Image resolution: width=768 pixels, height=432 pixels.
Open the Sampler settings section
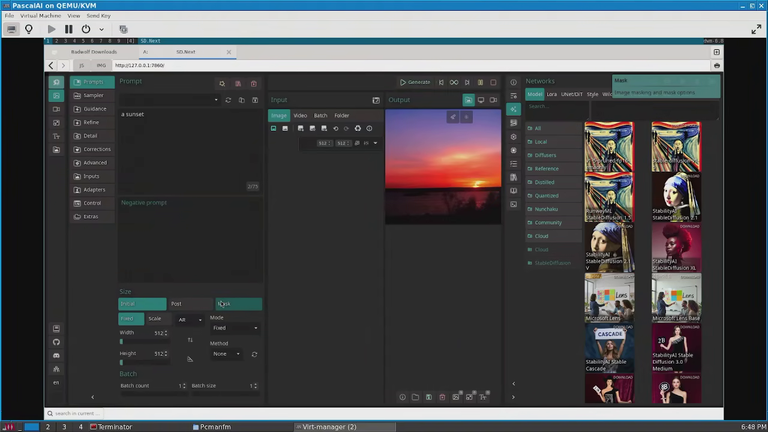click(x=92, y=96)
